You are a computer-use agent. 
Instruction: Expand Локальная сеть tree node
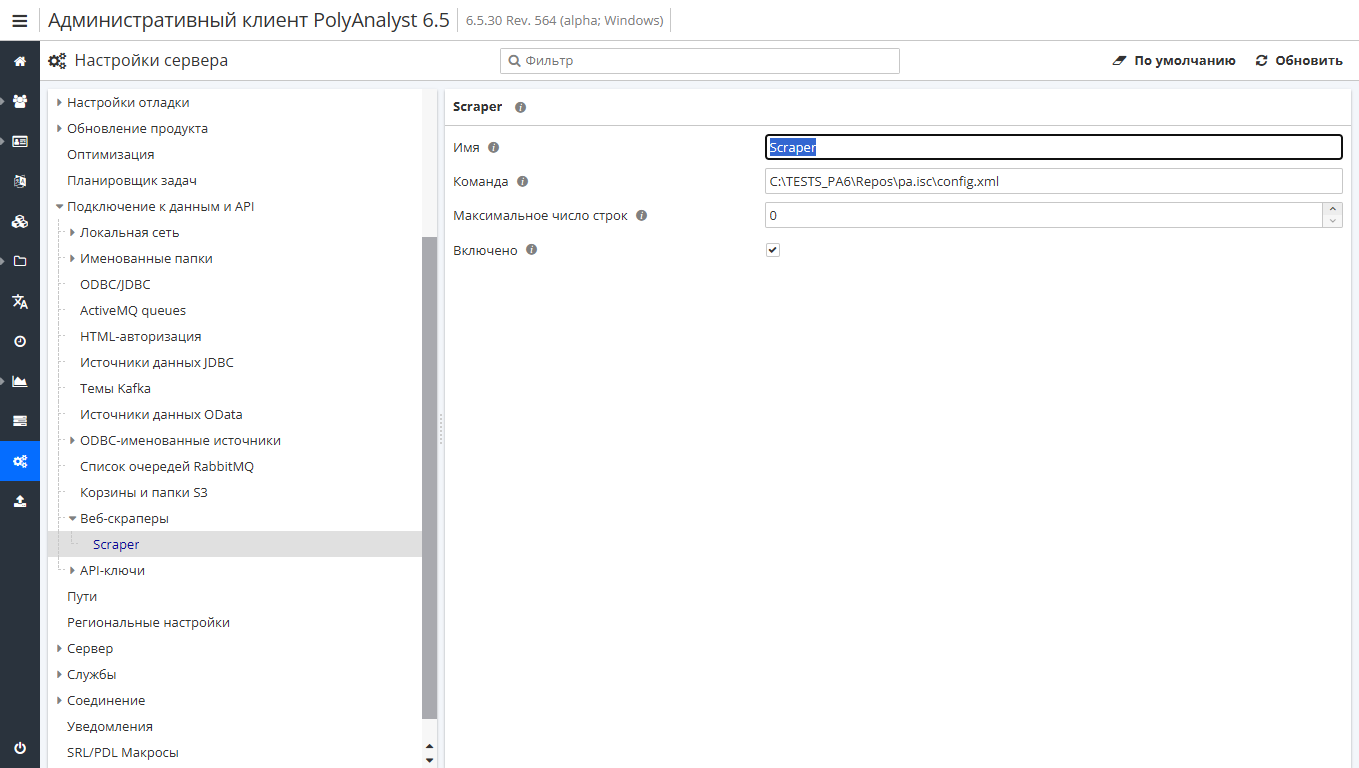click(73, 232)
